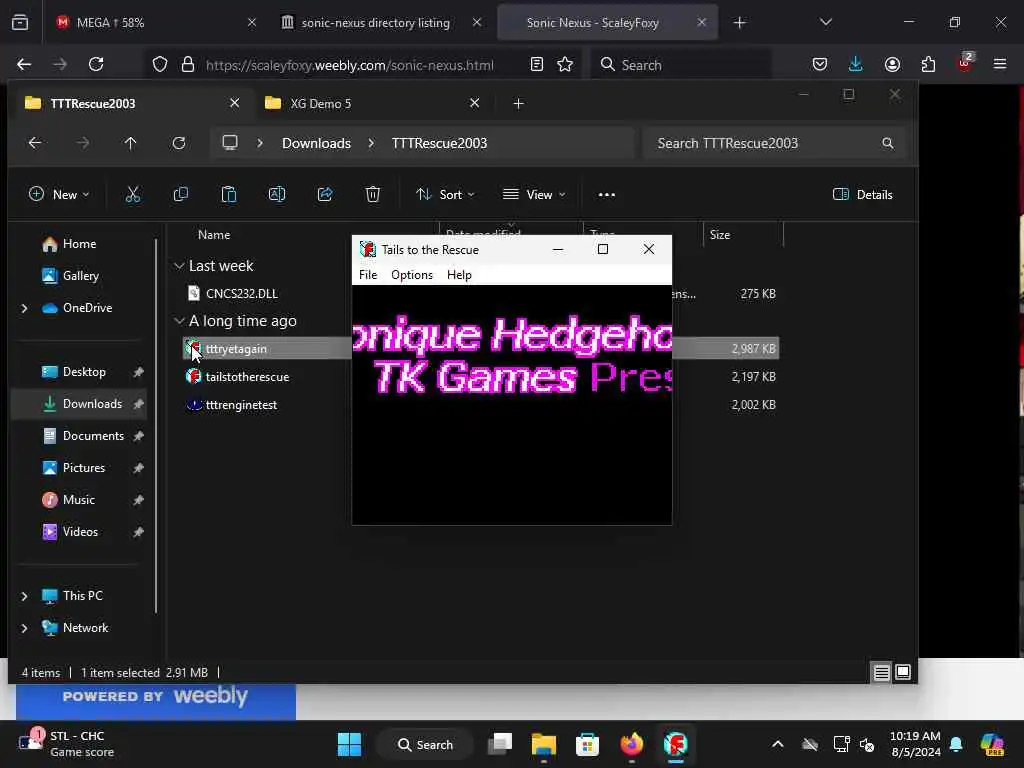The width and height of the screenshot is (1024, 768).
Task: Open Firefox account icon
Action: [892, 64]
